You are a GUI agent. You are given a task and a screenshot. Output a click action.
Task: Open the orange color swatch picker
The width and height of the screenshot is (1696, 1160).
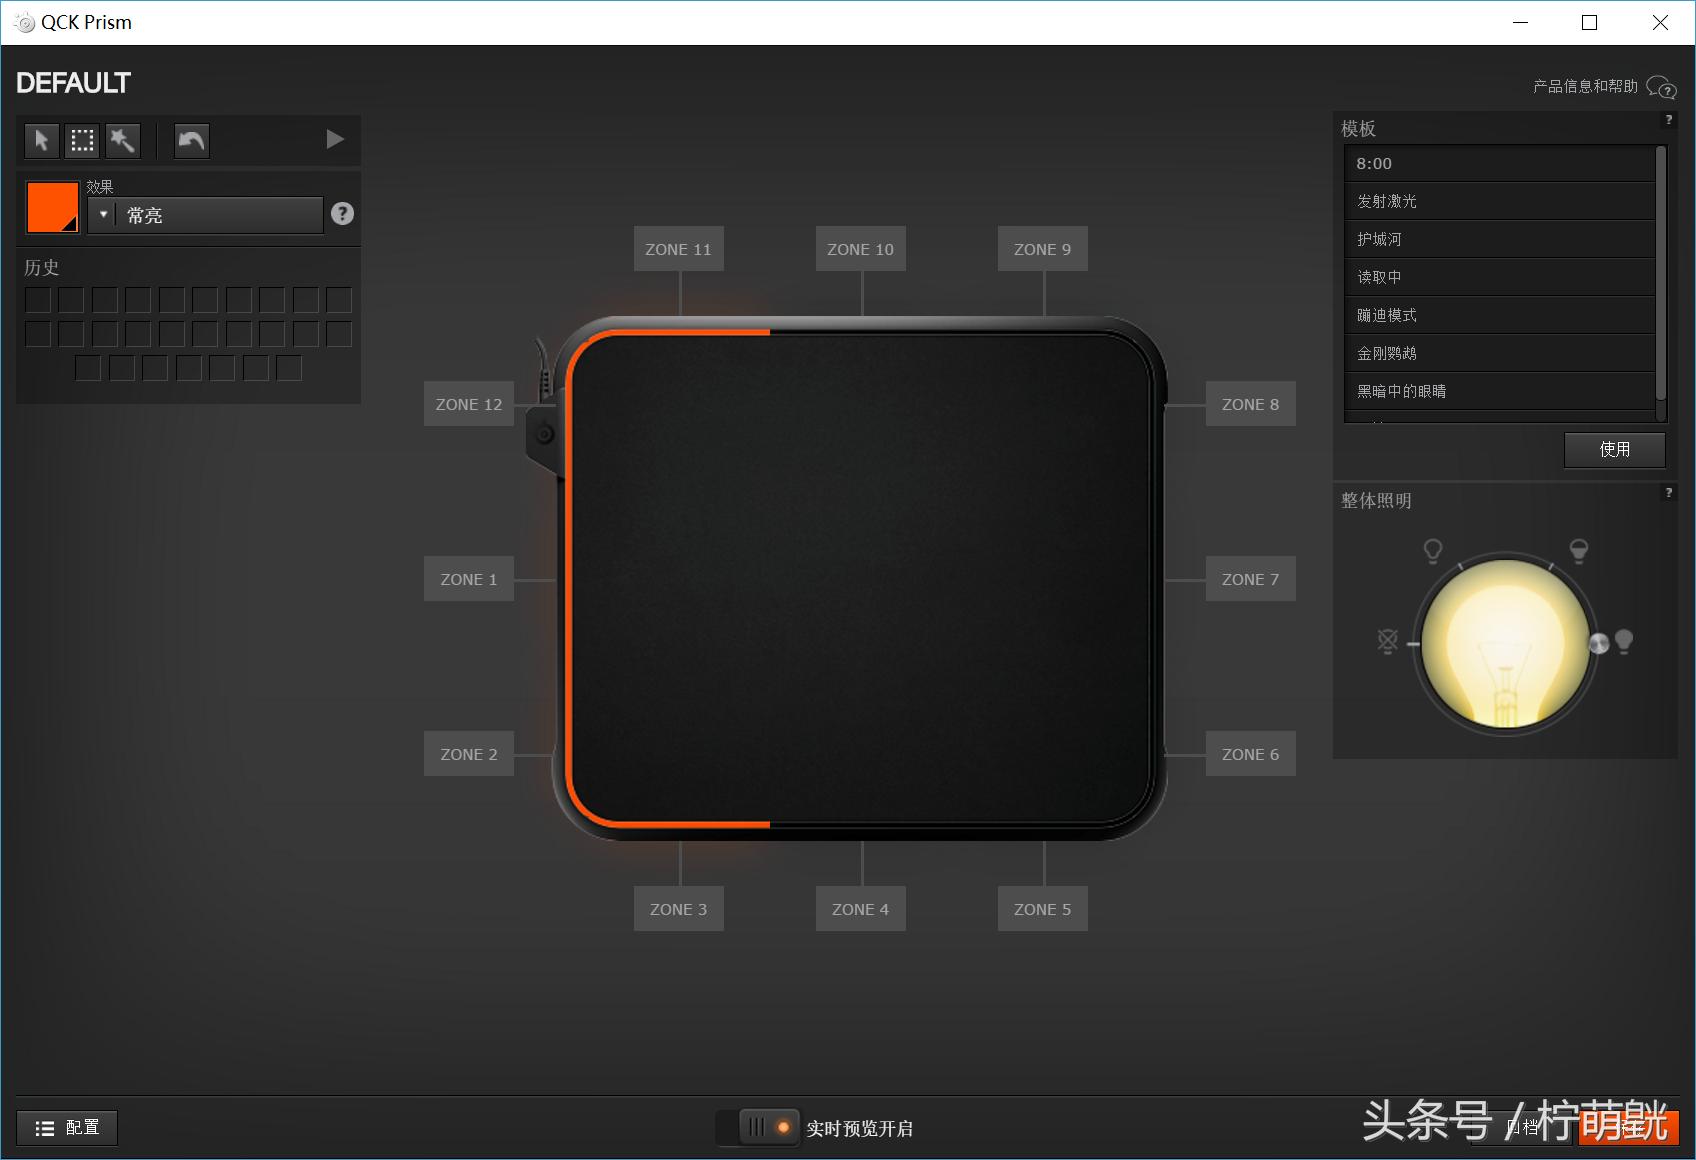point(52,207)
